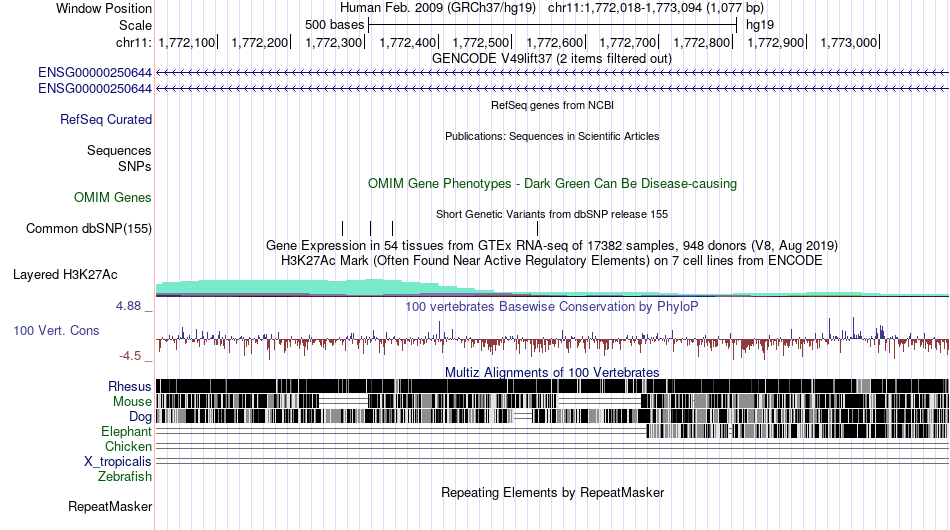Image resolution: width=950 pixels, height=530 pixels.
Task: Click the GTEx Gene Expression track title
Action: 552,245
